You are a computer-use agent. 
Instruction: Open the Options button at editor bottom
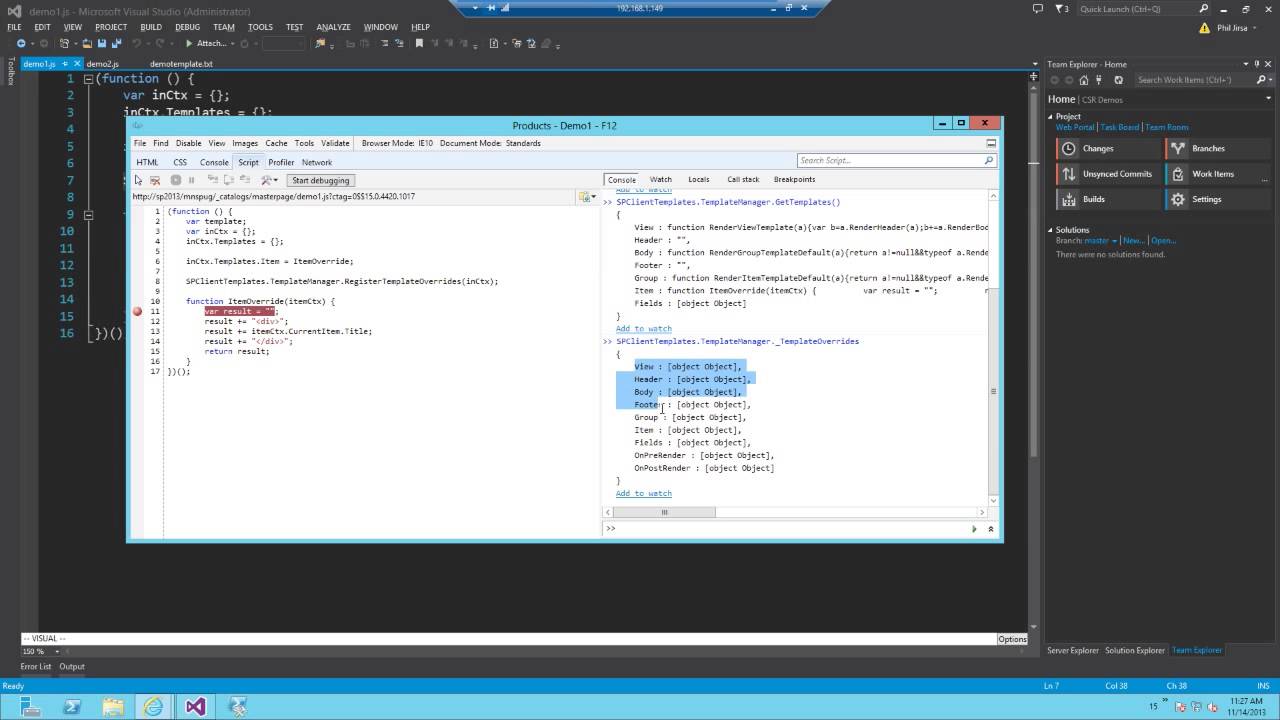click(x=1012, y=639)
